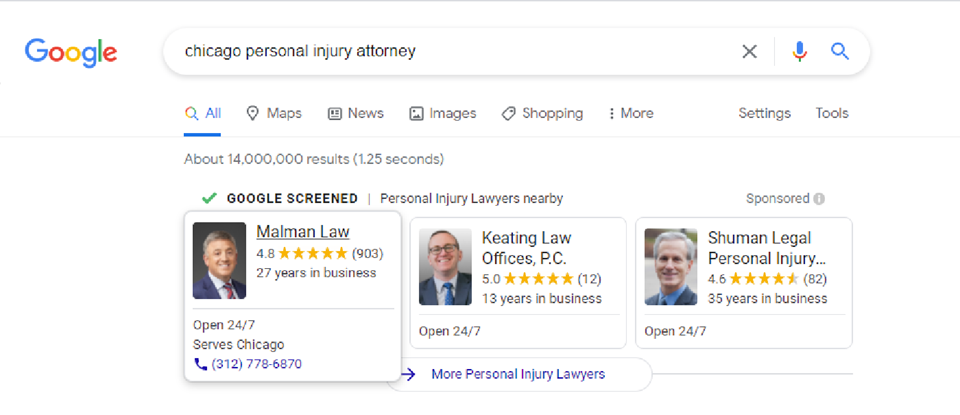The height and width of the screenshot is (415, 960).
Task: Click the microphone voice search icon
Action: click(x=799, y=51)
